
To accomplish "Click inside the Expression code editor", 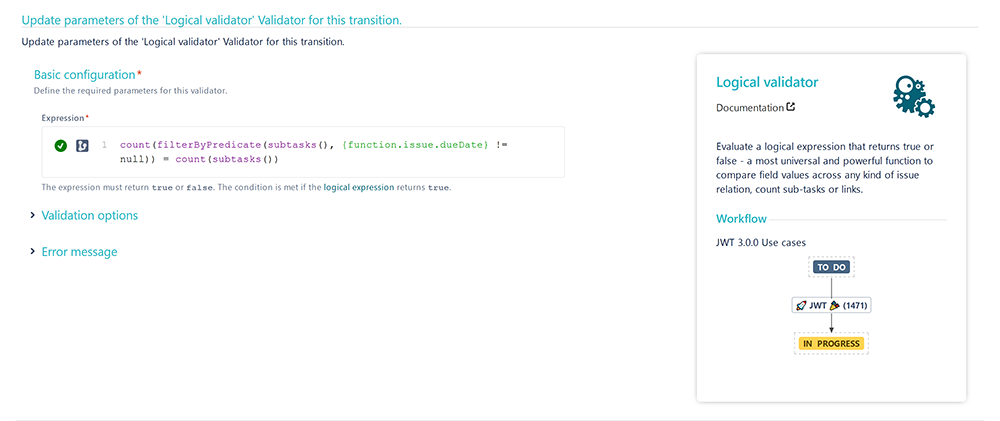I will click(303, 152).
